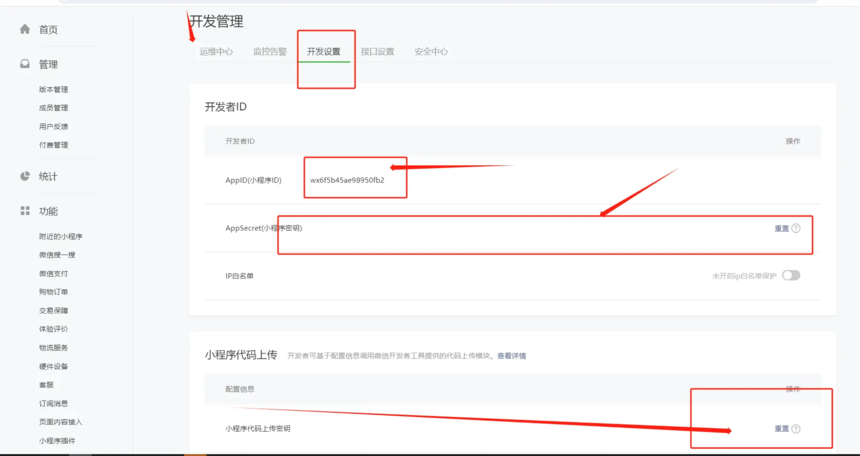Click the 管理 inbox icon in sidebar
The width and height of the screenshot is (860, 456).
point(25,64)
